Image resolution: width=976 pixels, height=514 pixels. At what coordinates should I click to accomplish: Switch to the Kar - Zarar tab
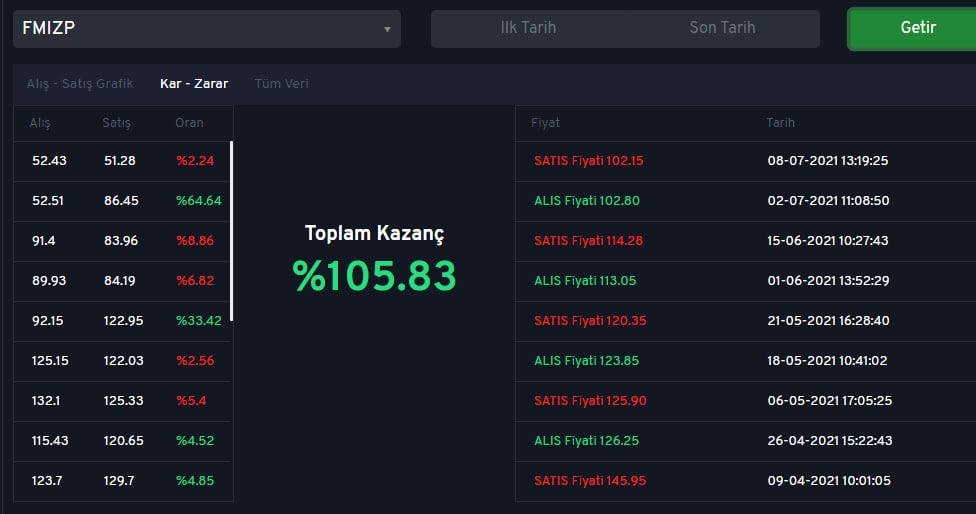point(194,84)
